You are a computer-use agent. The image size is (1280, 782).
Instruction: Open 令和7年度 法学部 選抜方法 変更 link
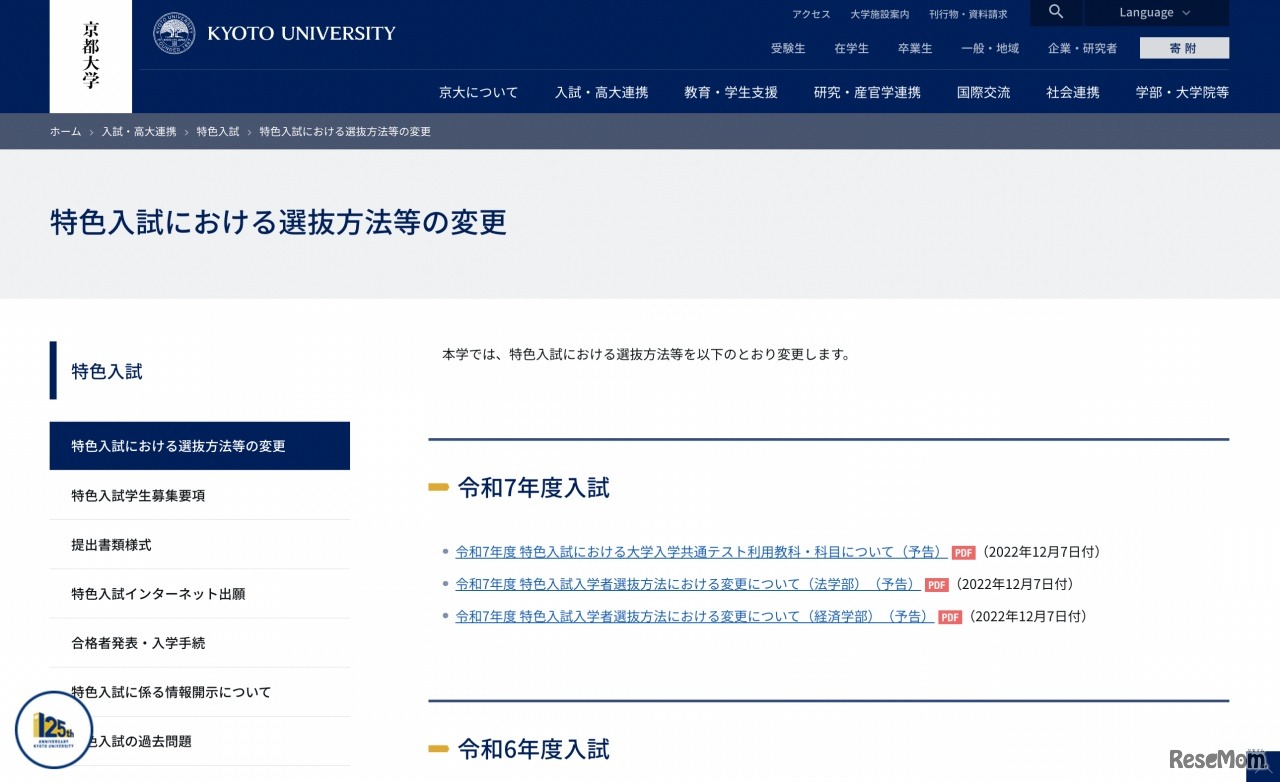pos(687,584)
